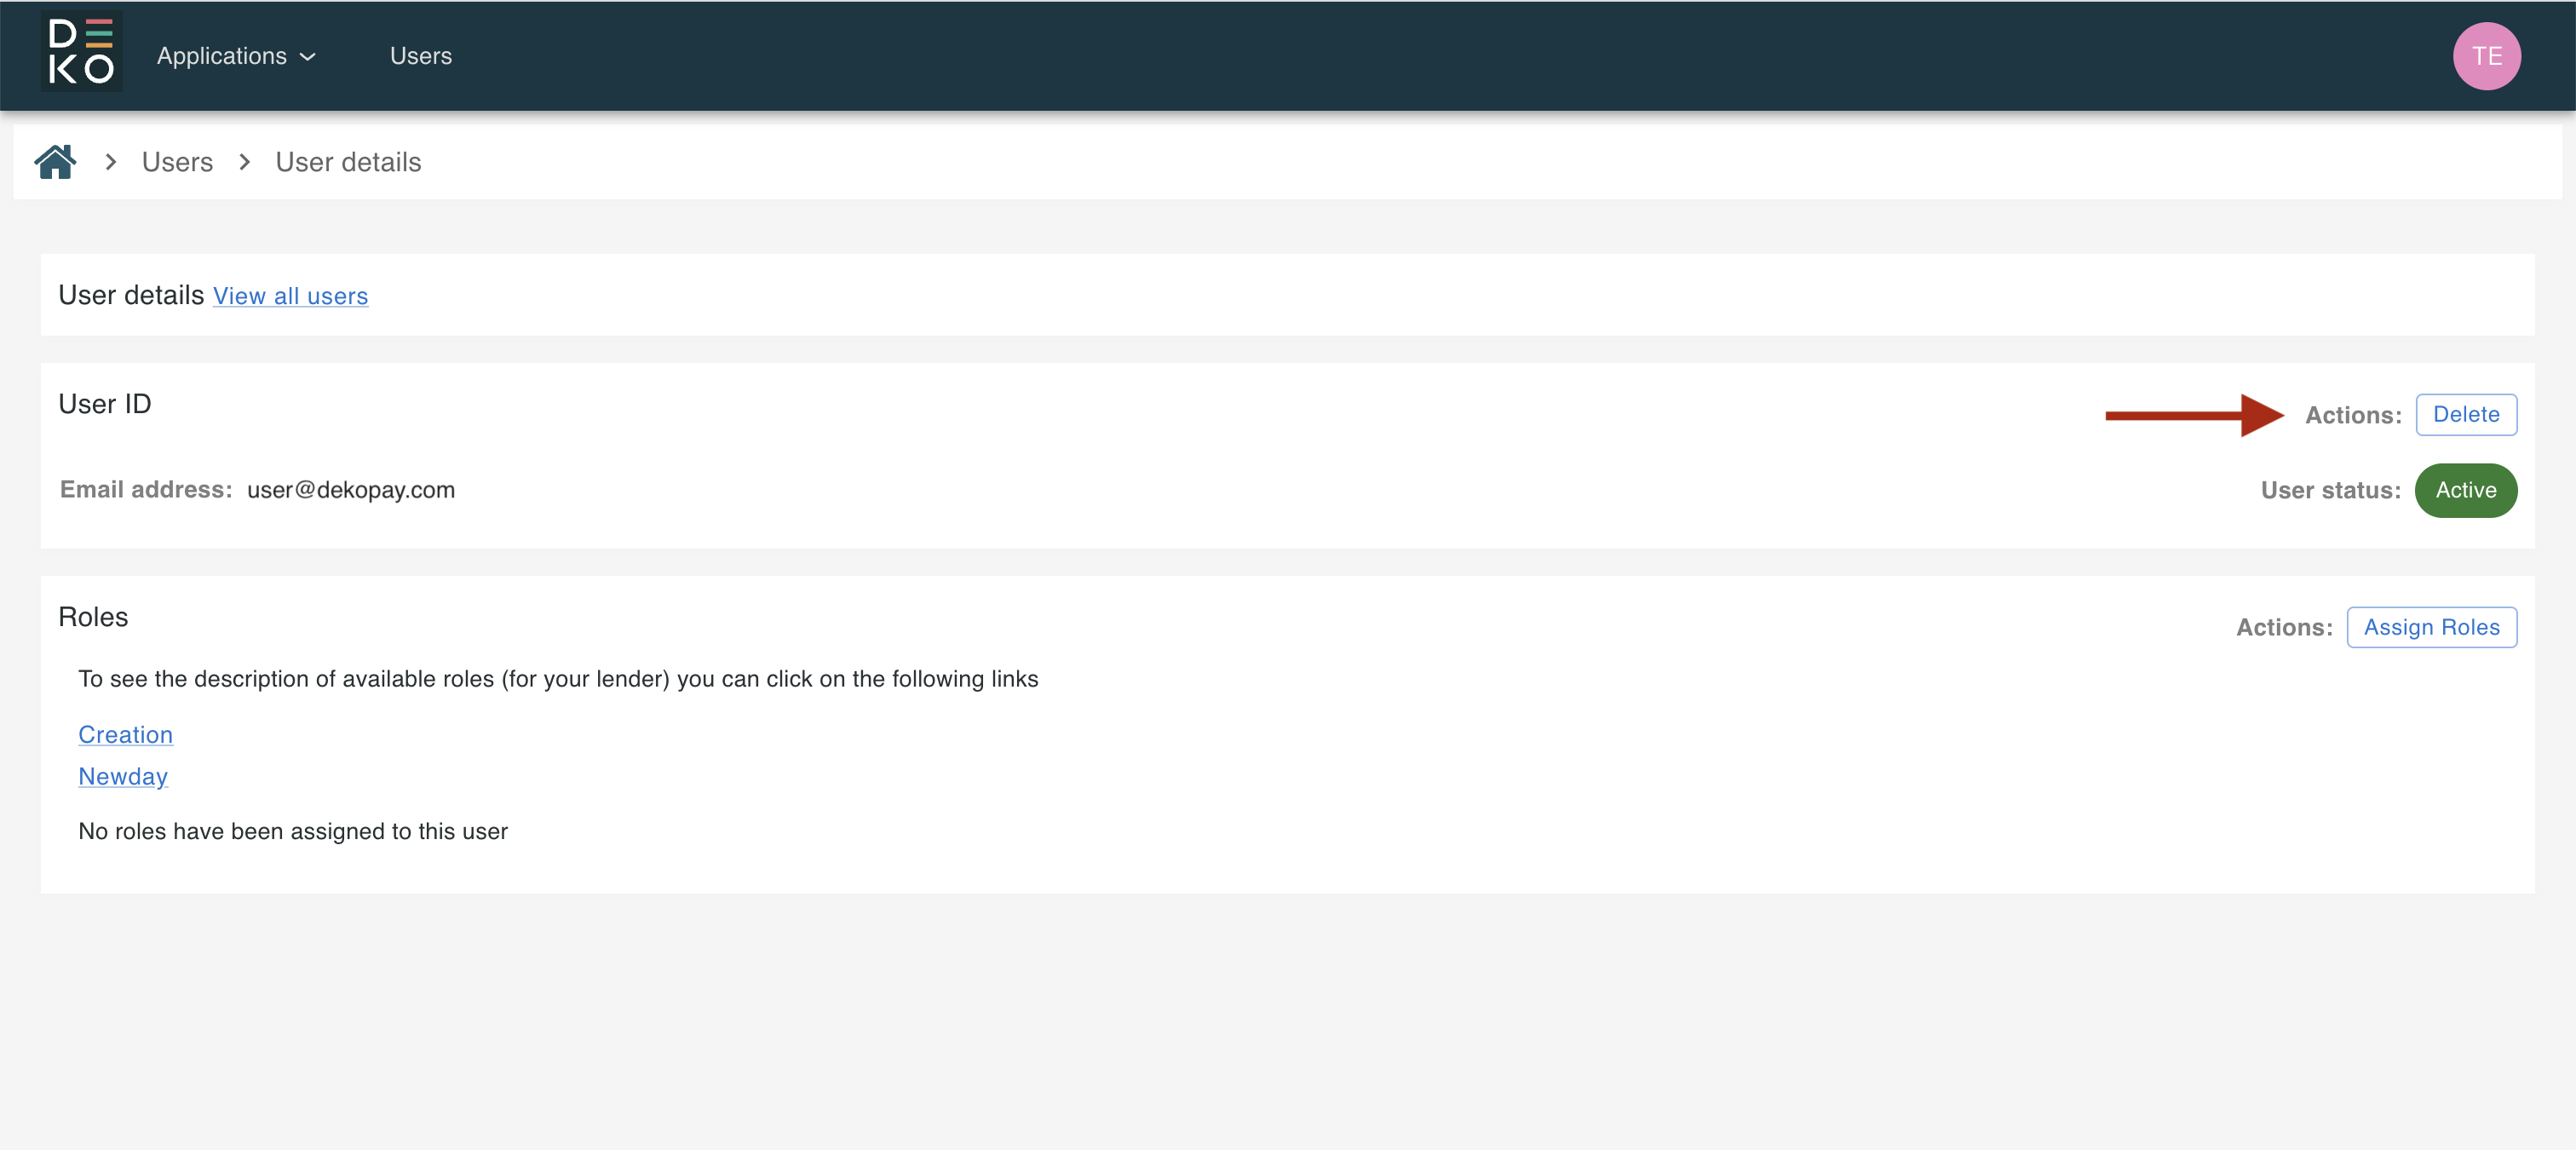Click the Roles section heading
This screenshot has height=1150, width=2576.
pyautogui.click(x=93, y=617)
